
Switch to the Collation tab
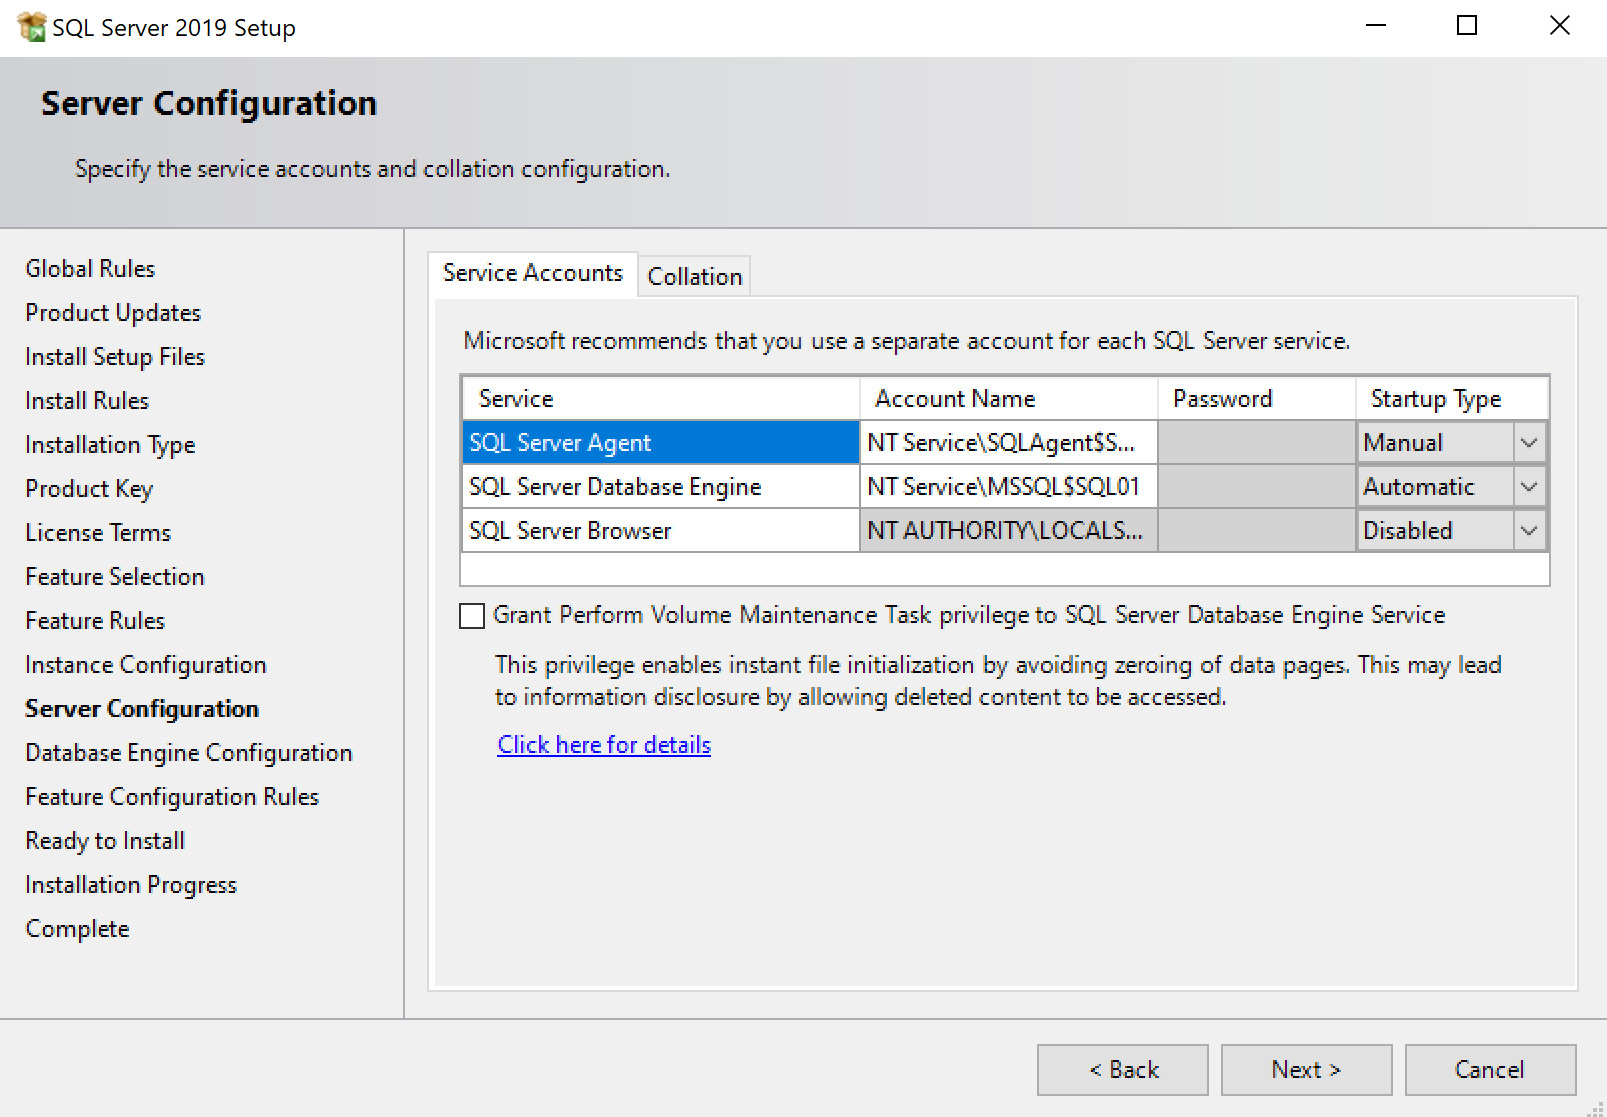(694, 276)
